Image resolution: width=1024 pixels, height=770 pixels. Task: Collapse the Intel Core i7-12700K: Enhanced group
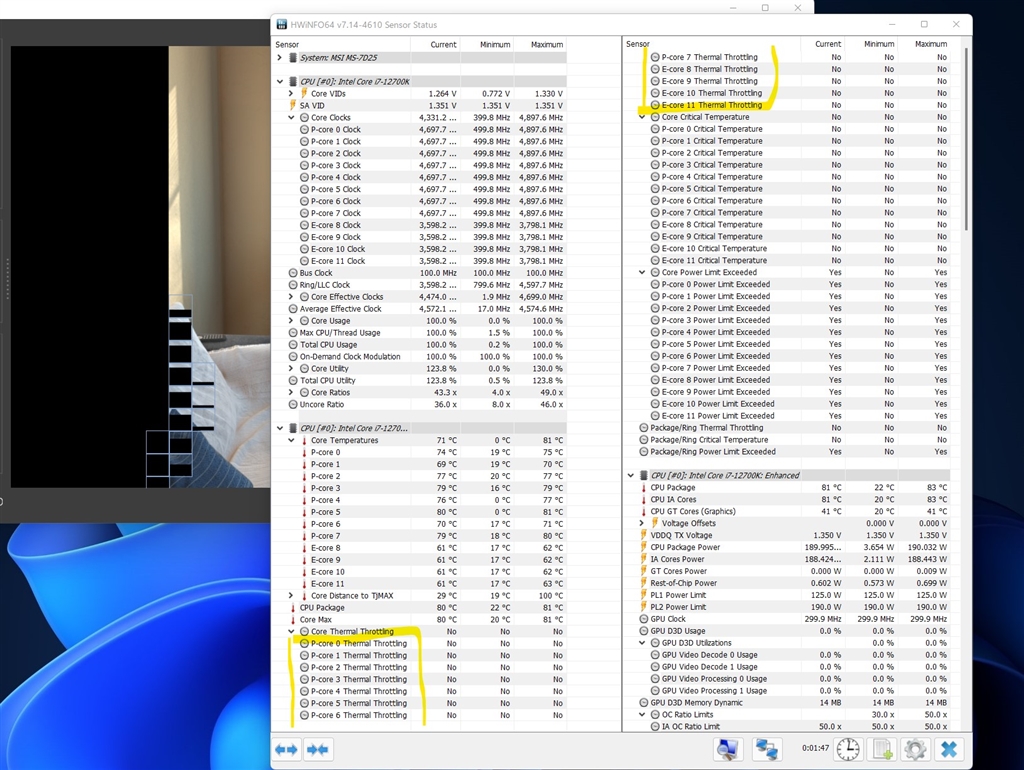pos(630,475)
